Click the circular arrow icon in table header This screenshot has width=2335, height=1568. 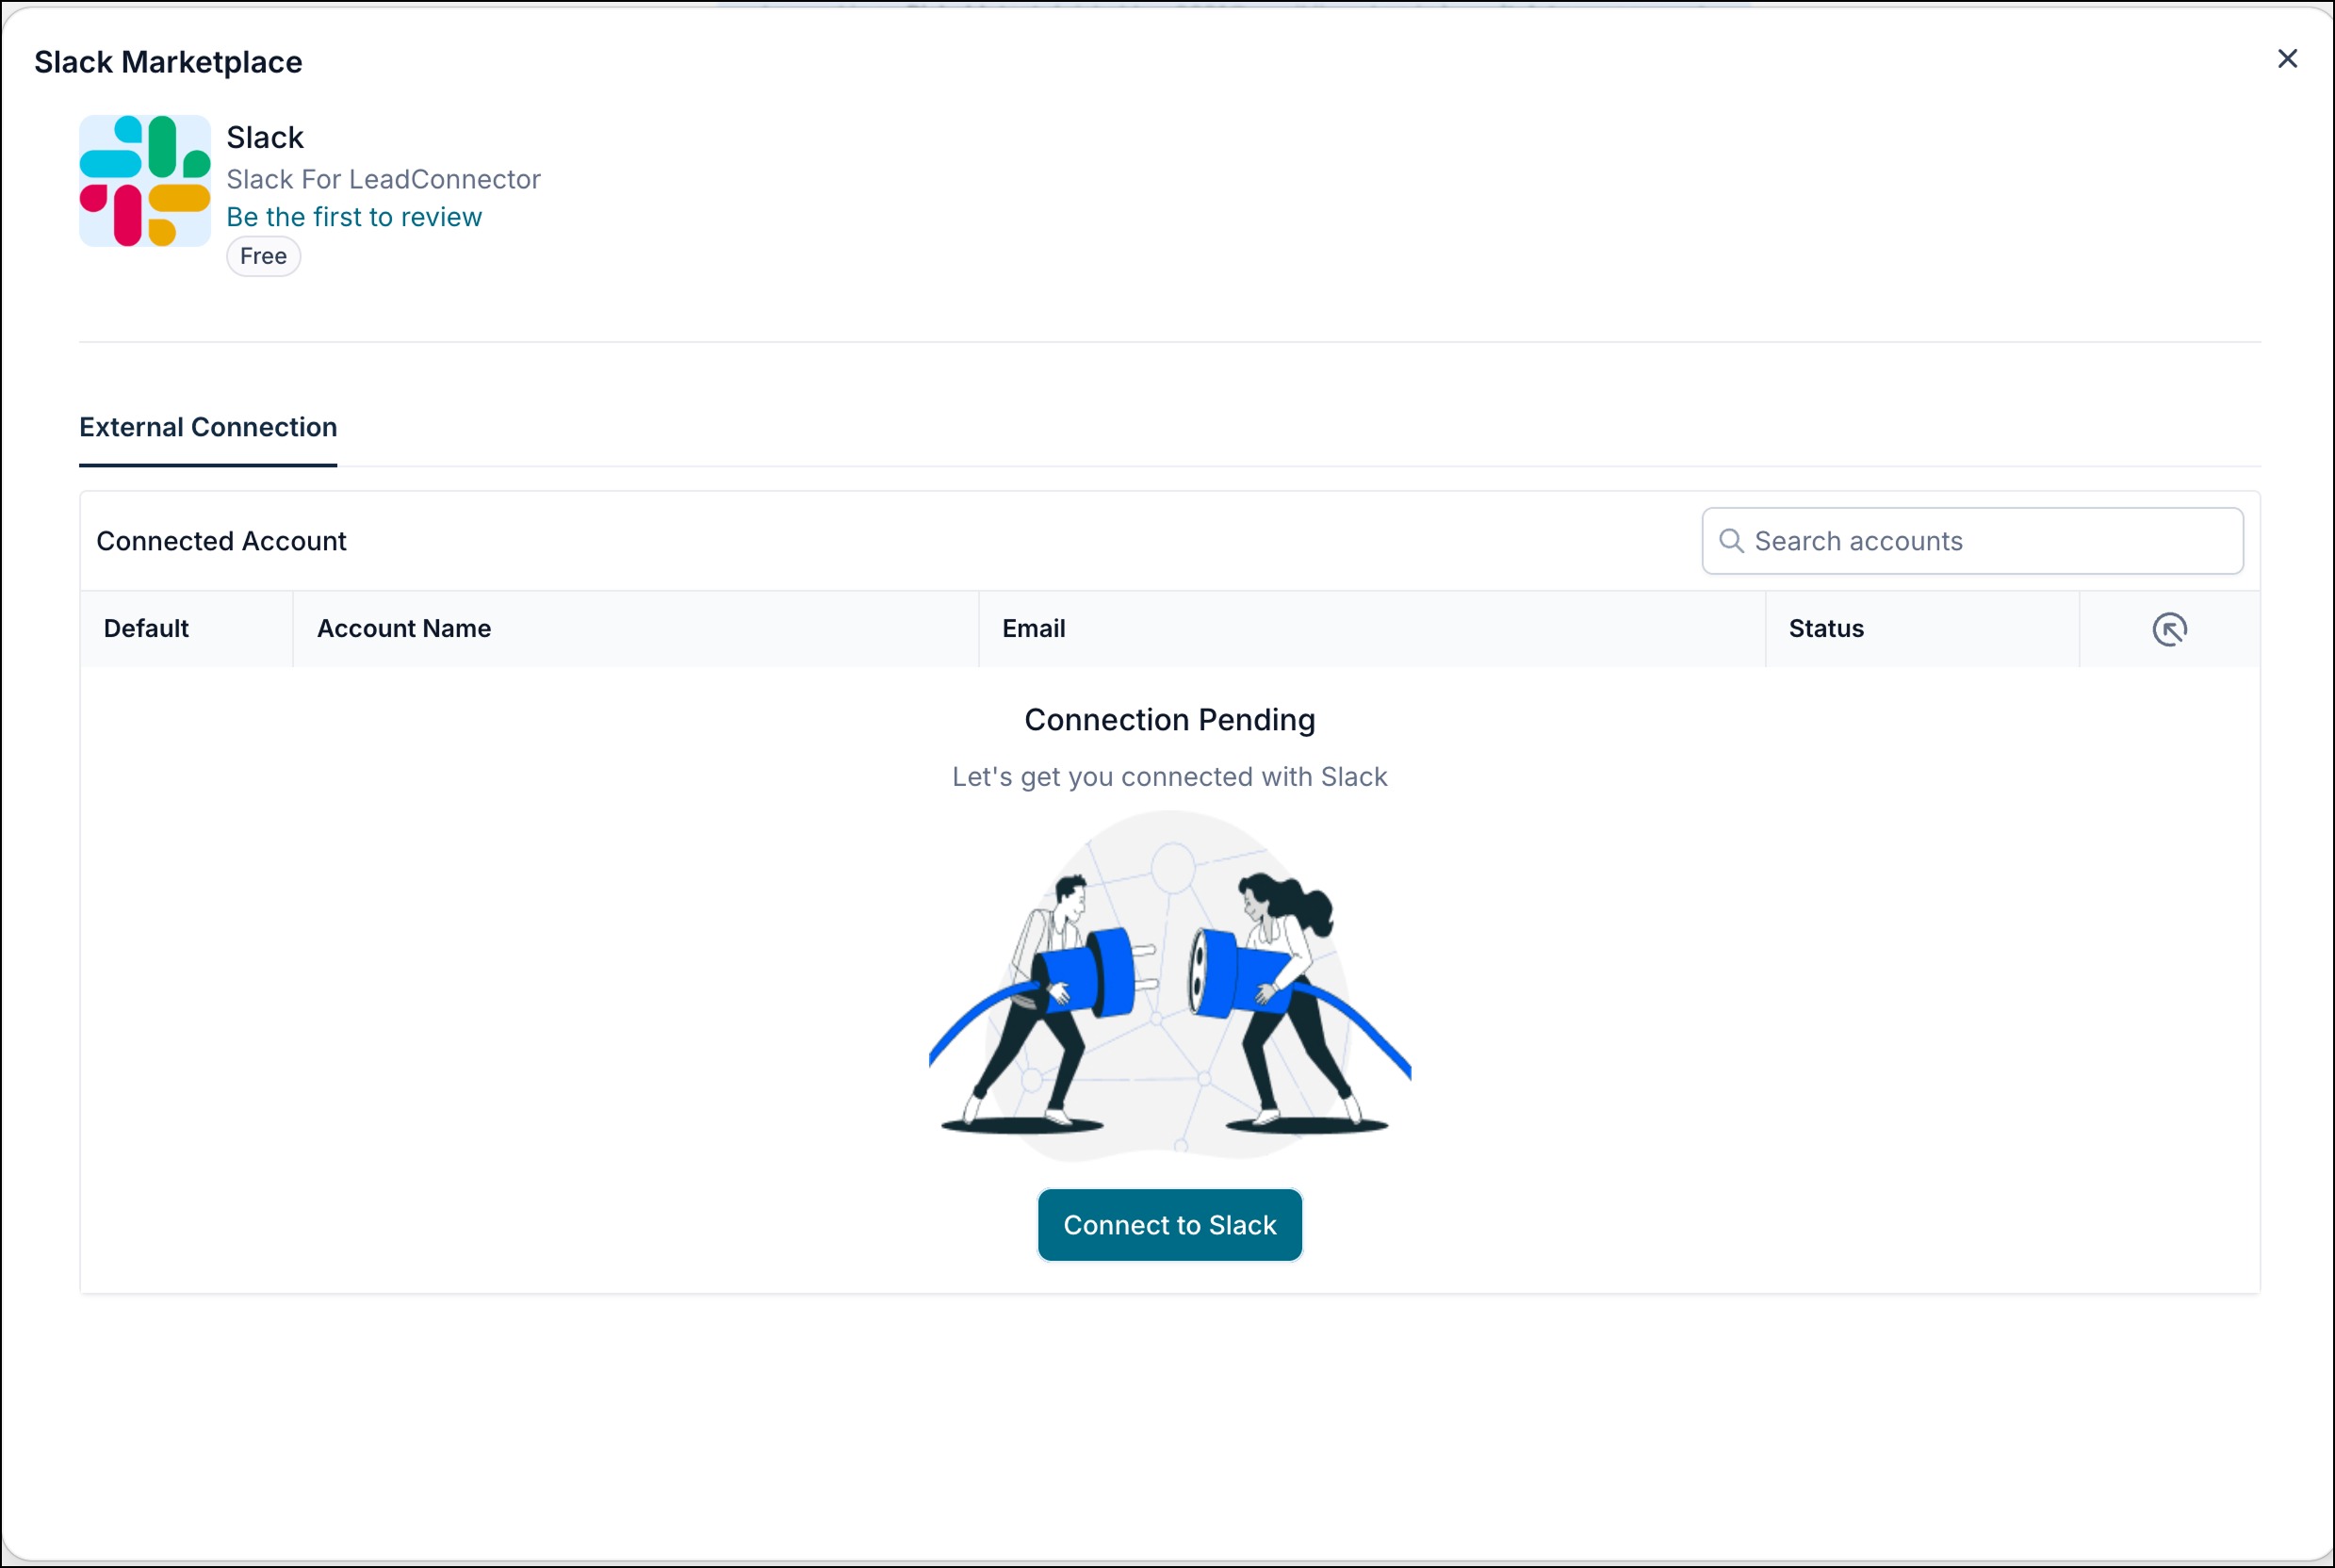point(2169,629)
